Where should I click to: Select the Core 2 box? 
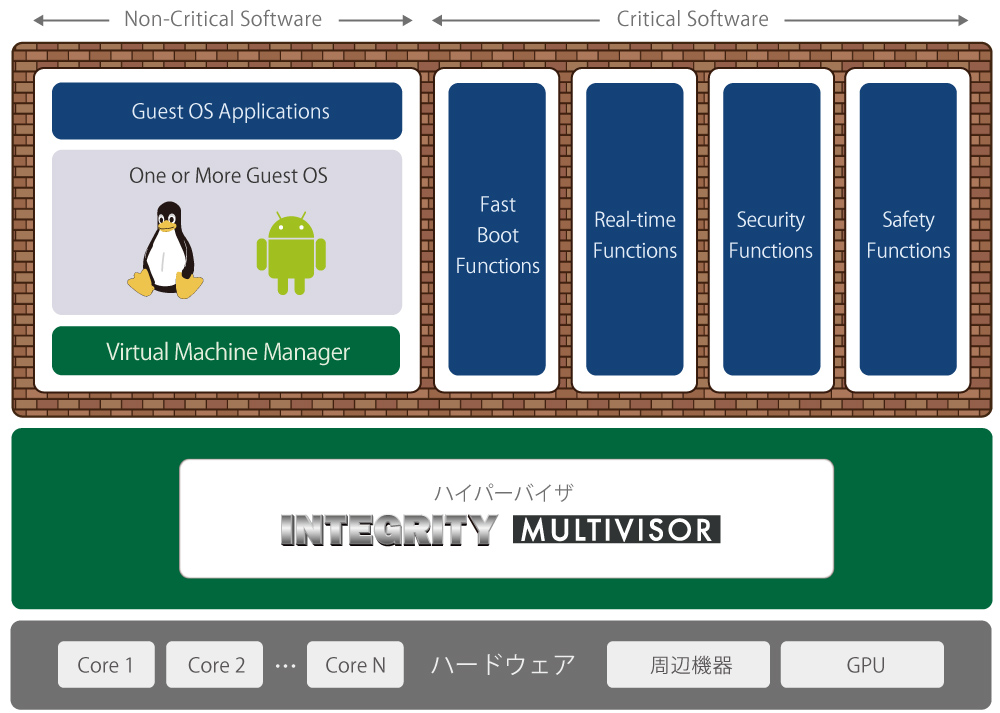(214, 665)
